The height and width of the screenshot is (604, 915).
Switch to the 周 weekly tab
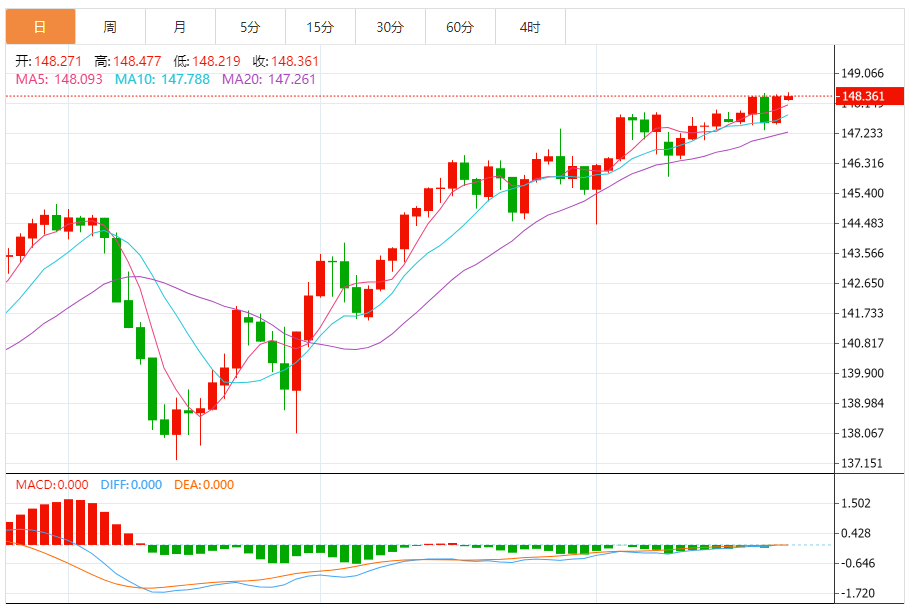[x=109, y=27]
